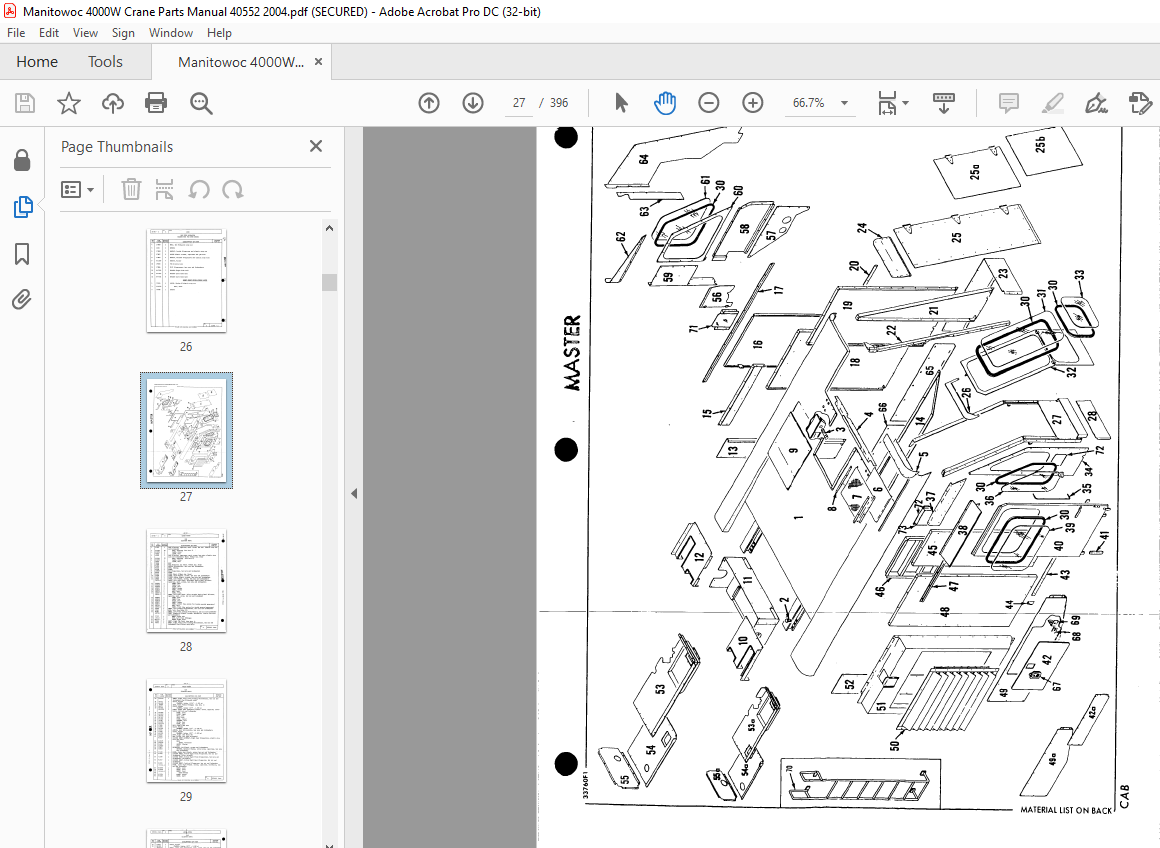This screenshot has height=848, width=1160.
Task: Click the 'Page Thumbnails' panel title
Action: click(x=117, y=147)
